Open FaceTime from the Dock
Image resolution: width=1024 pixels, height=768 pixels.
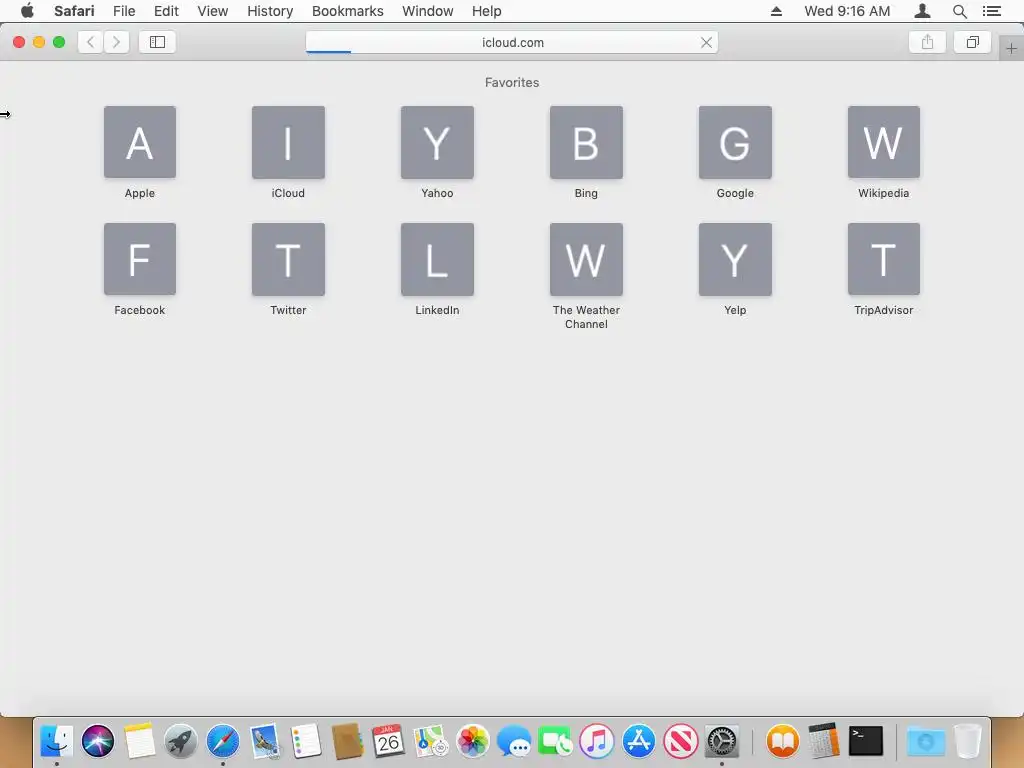555,741
